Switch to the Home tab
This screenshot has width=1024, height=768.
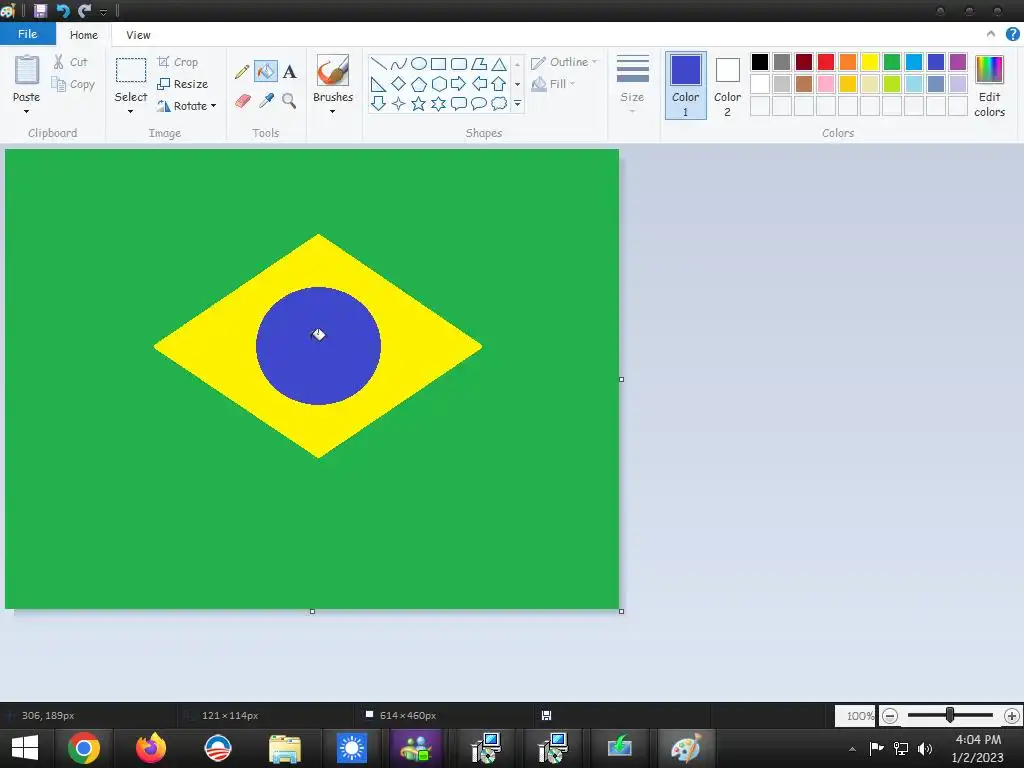84,35
